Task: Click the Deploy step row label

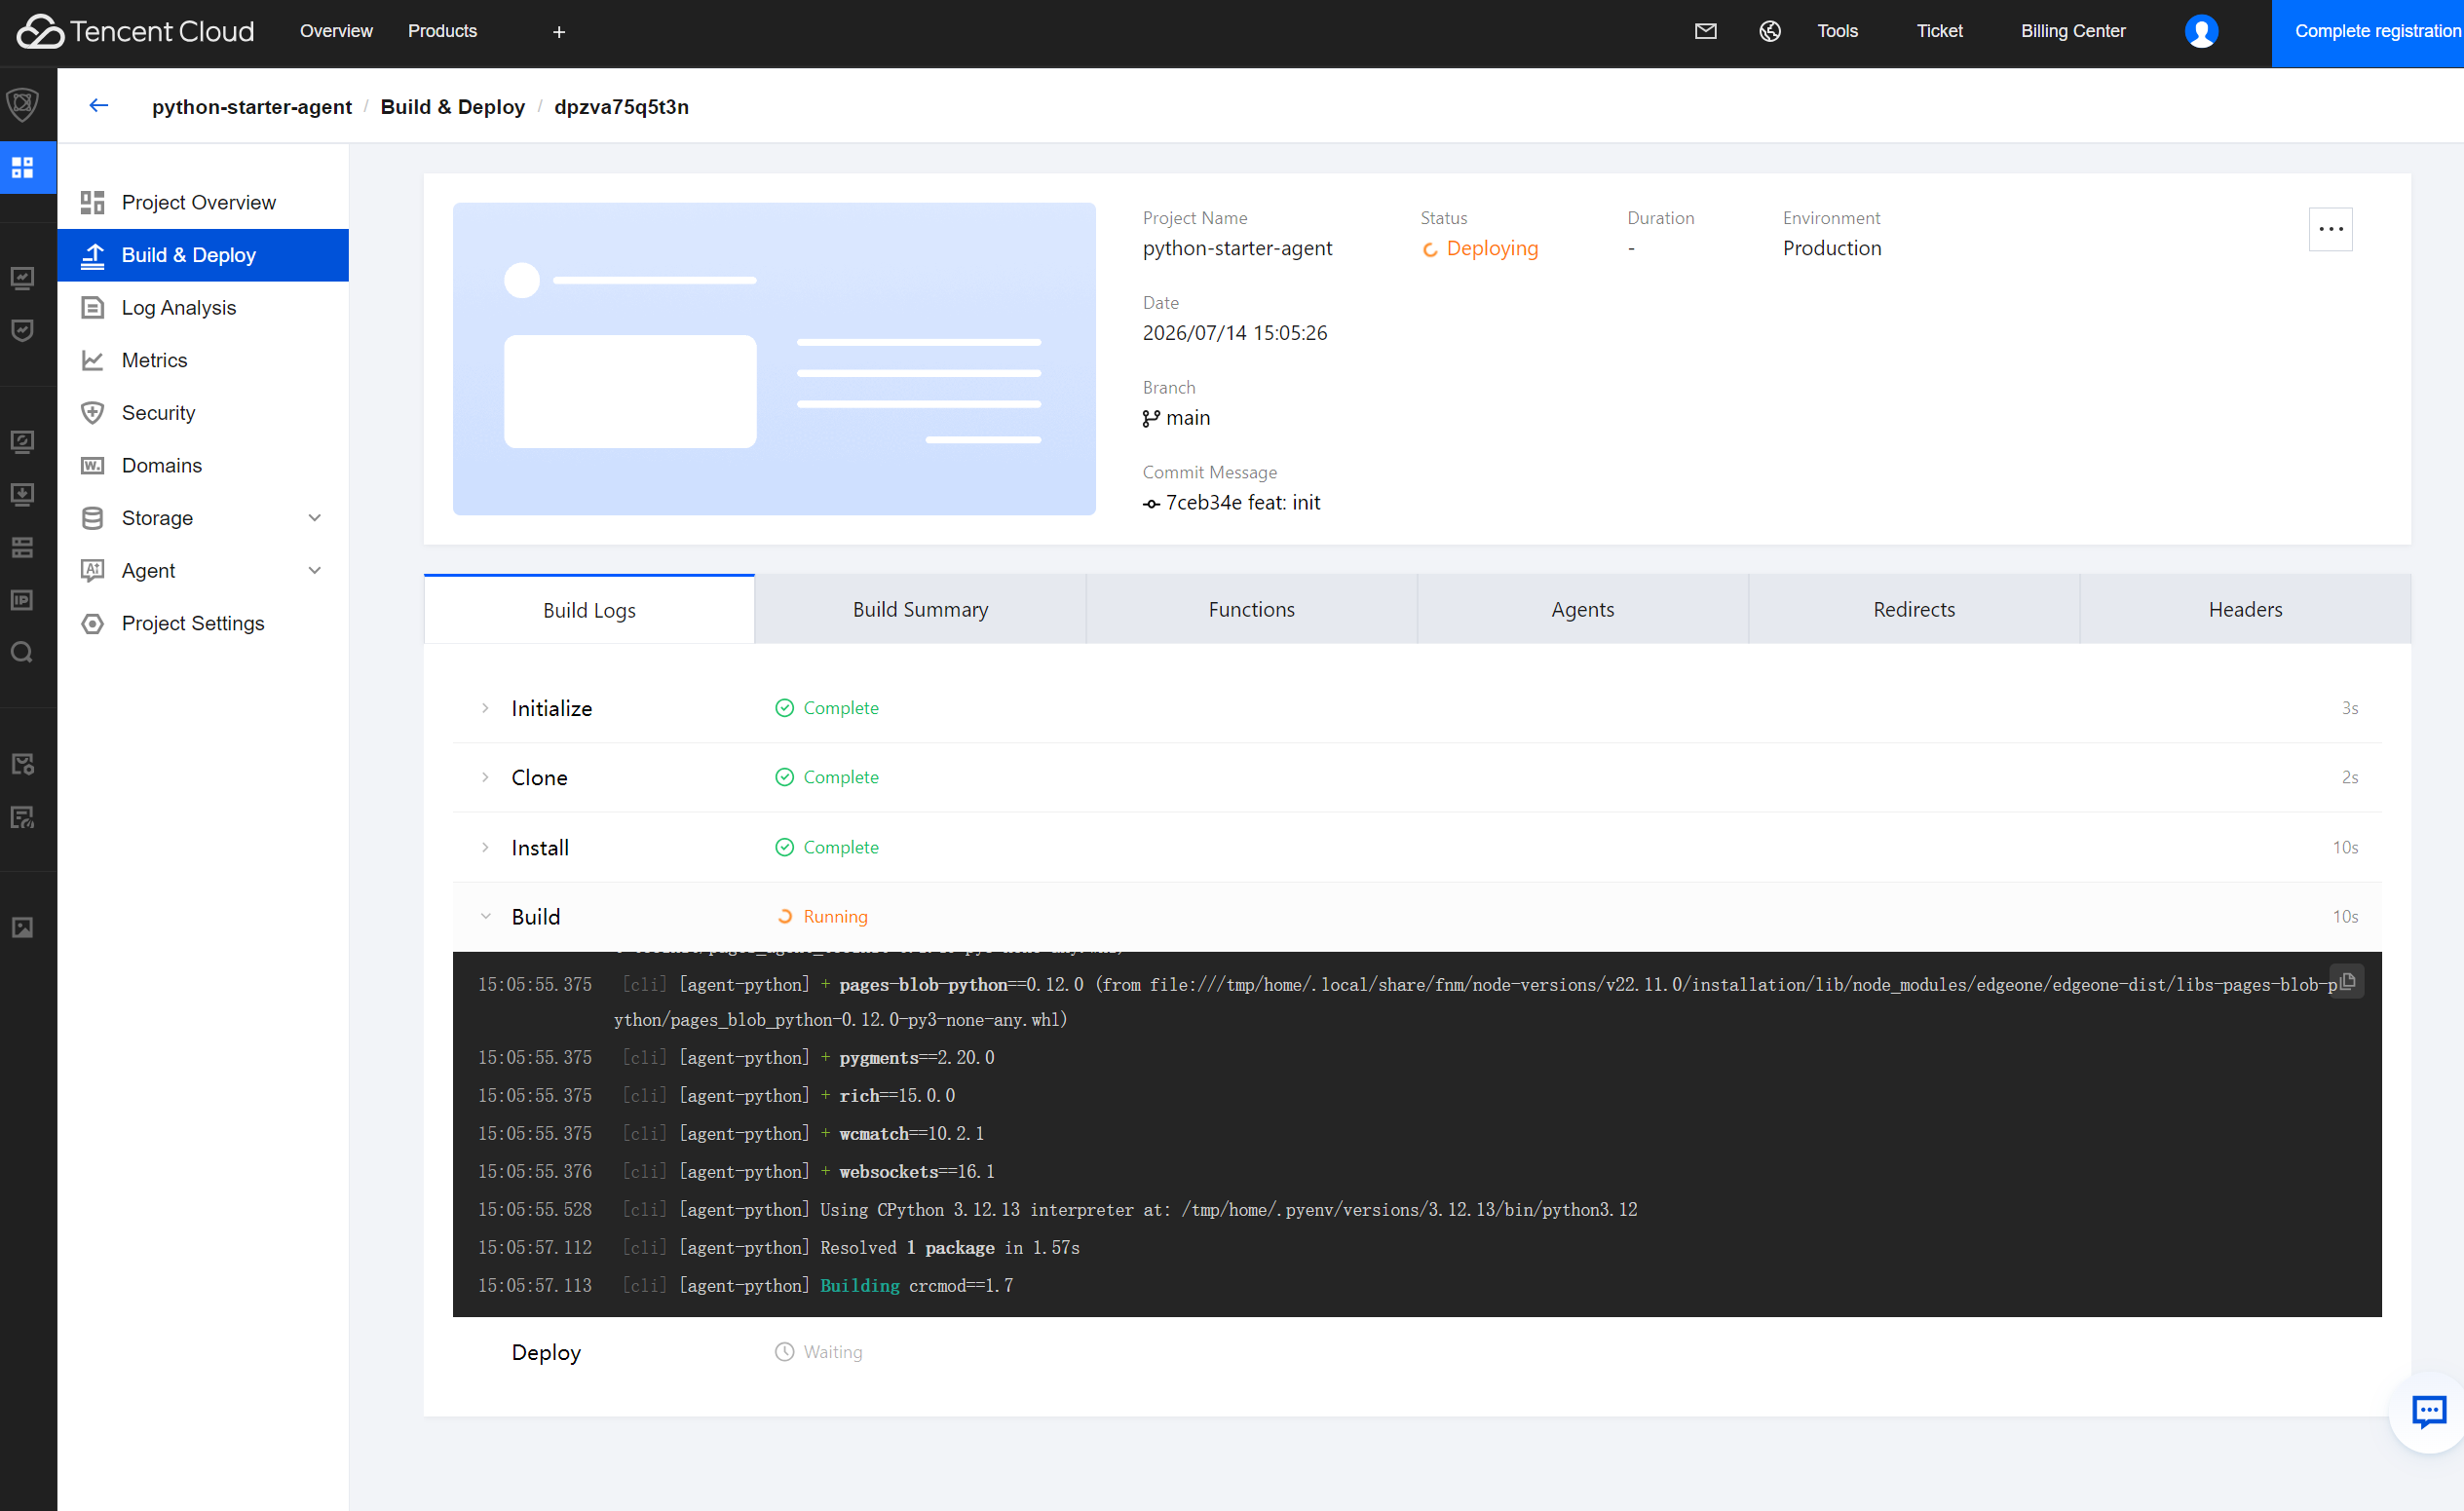Action: click(x=546, y=1352)
